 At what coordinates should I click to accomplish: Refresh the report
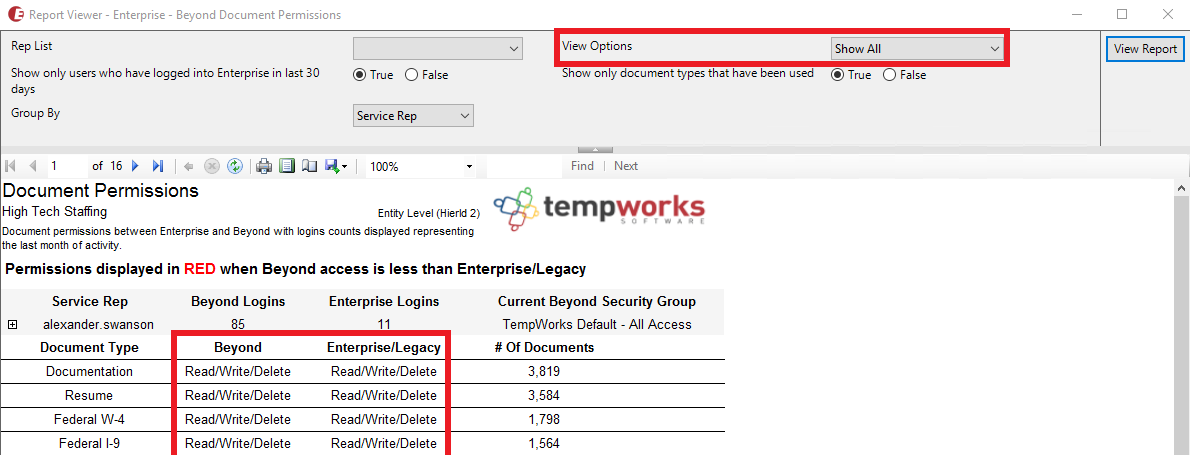235,166
